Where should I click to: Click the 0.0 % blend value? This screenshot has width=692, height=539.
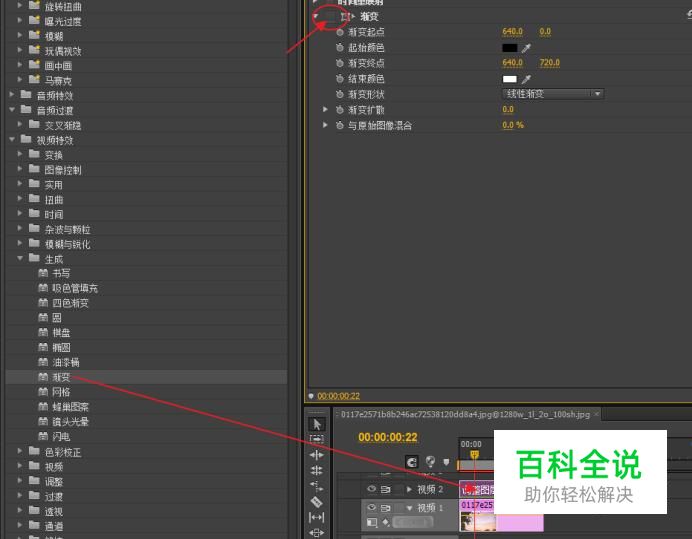pos(513,125)
